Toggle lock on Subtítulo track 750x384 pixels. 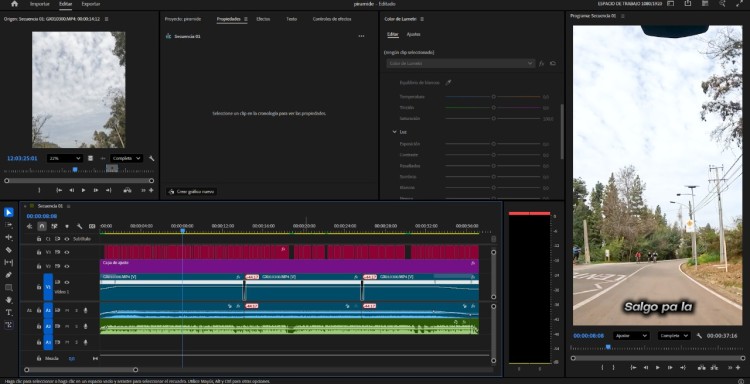pos(39,239)
